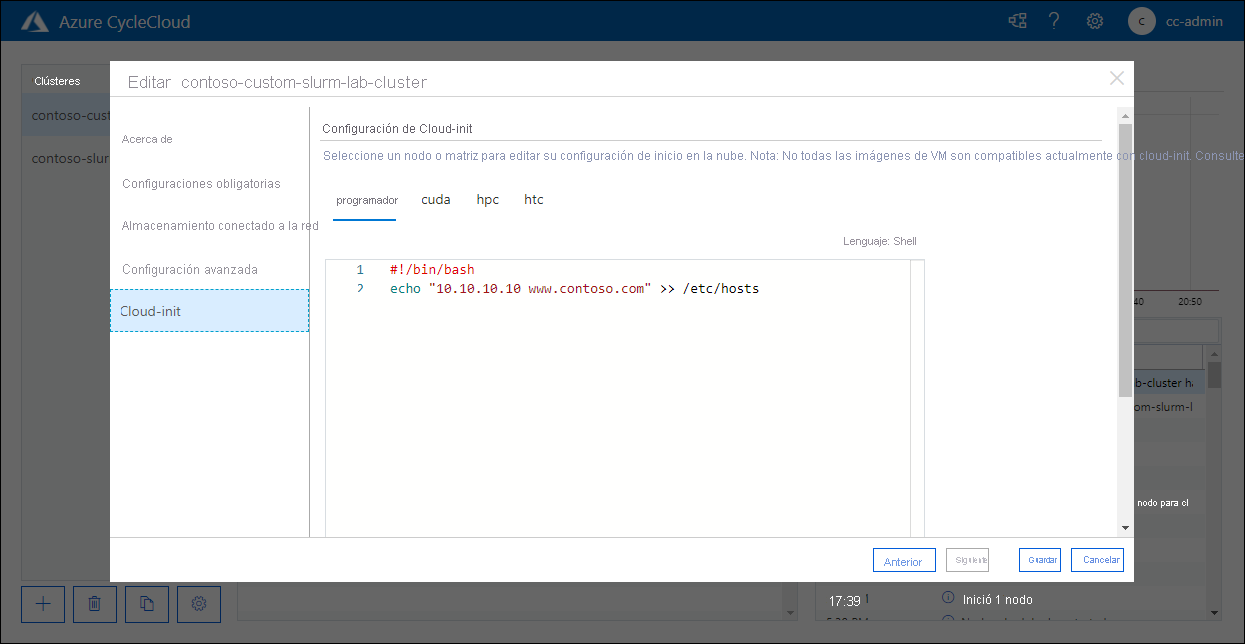
Task: Open the cluster topology icon in the top bar
Action: (x=1017, y=20)
